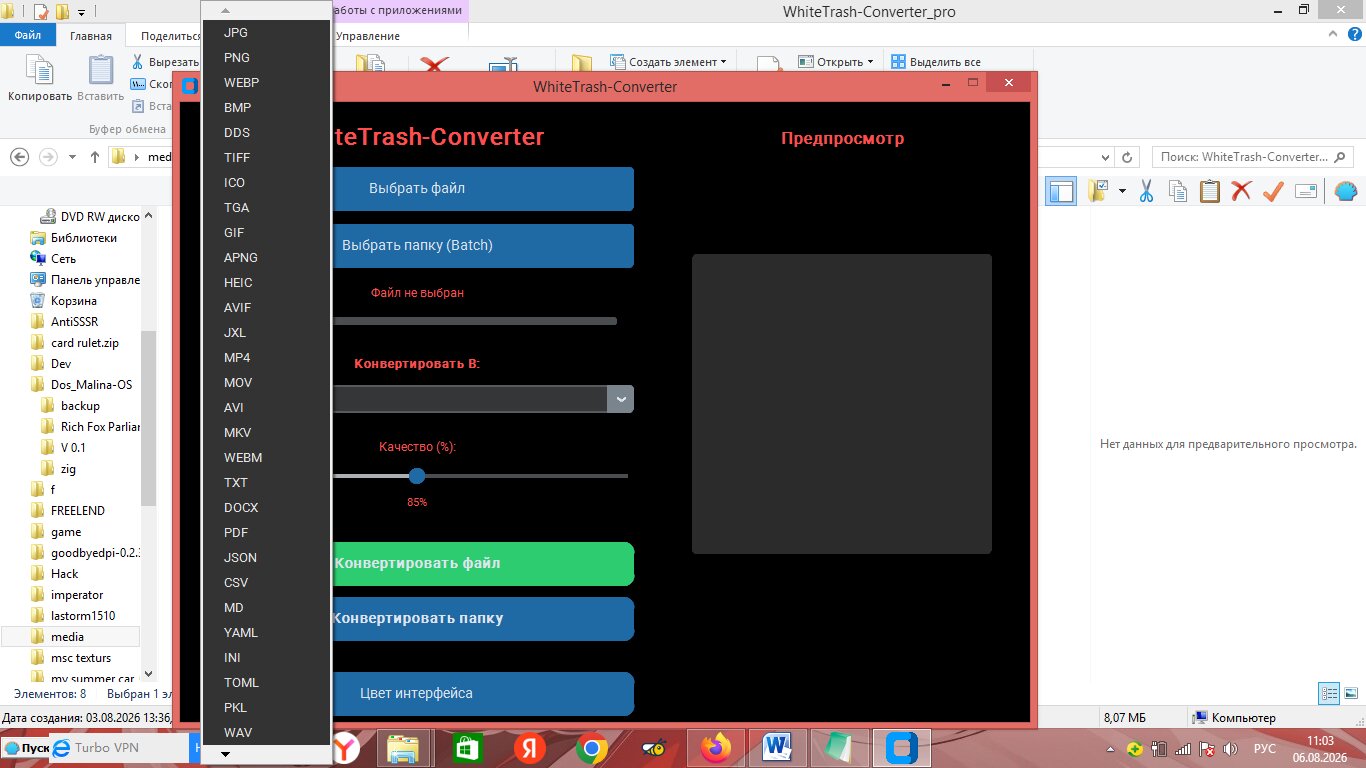Viewport: 1366px width, 768px height.
Task: Open the 'Открыть' dropdown in ribbon
Action: pyautogui.click(x=835, y=61)
